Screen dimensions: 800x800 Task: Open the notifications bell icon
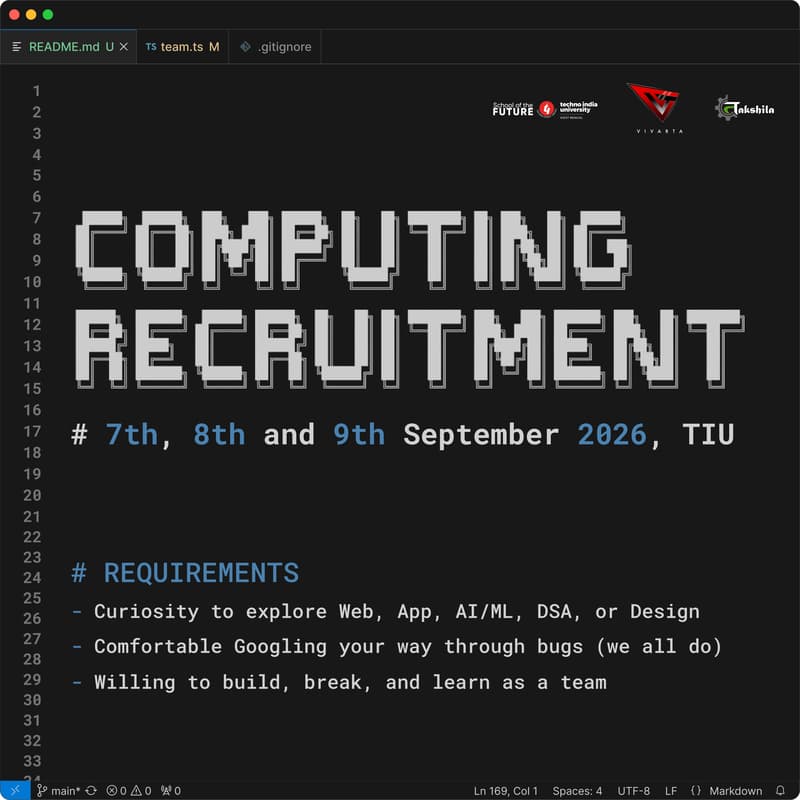780,791
